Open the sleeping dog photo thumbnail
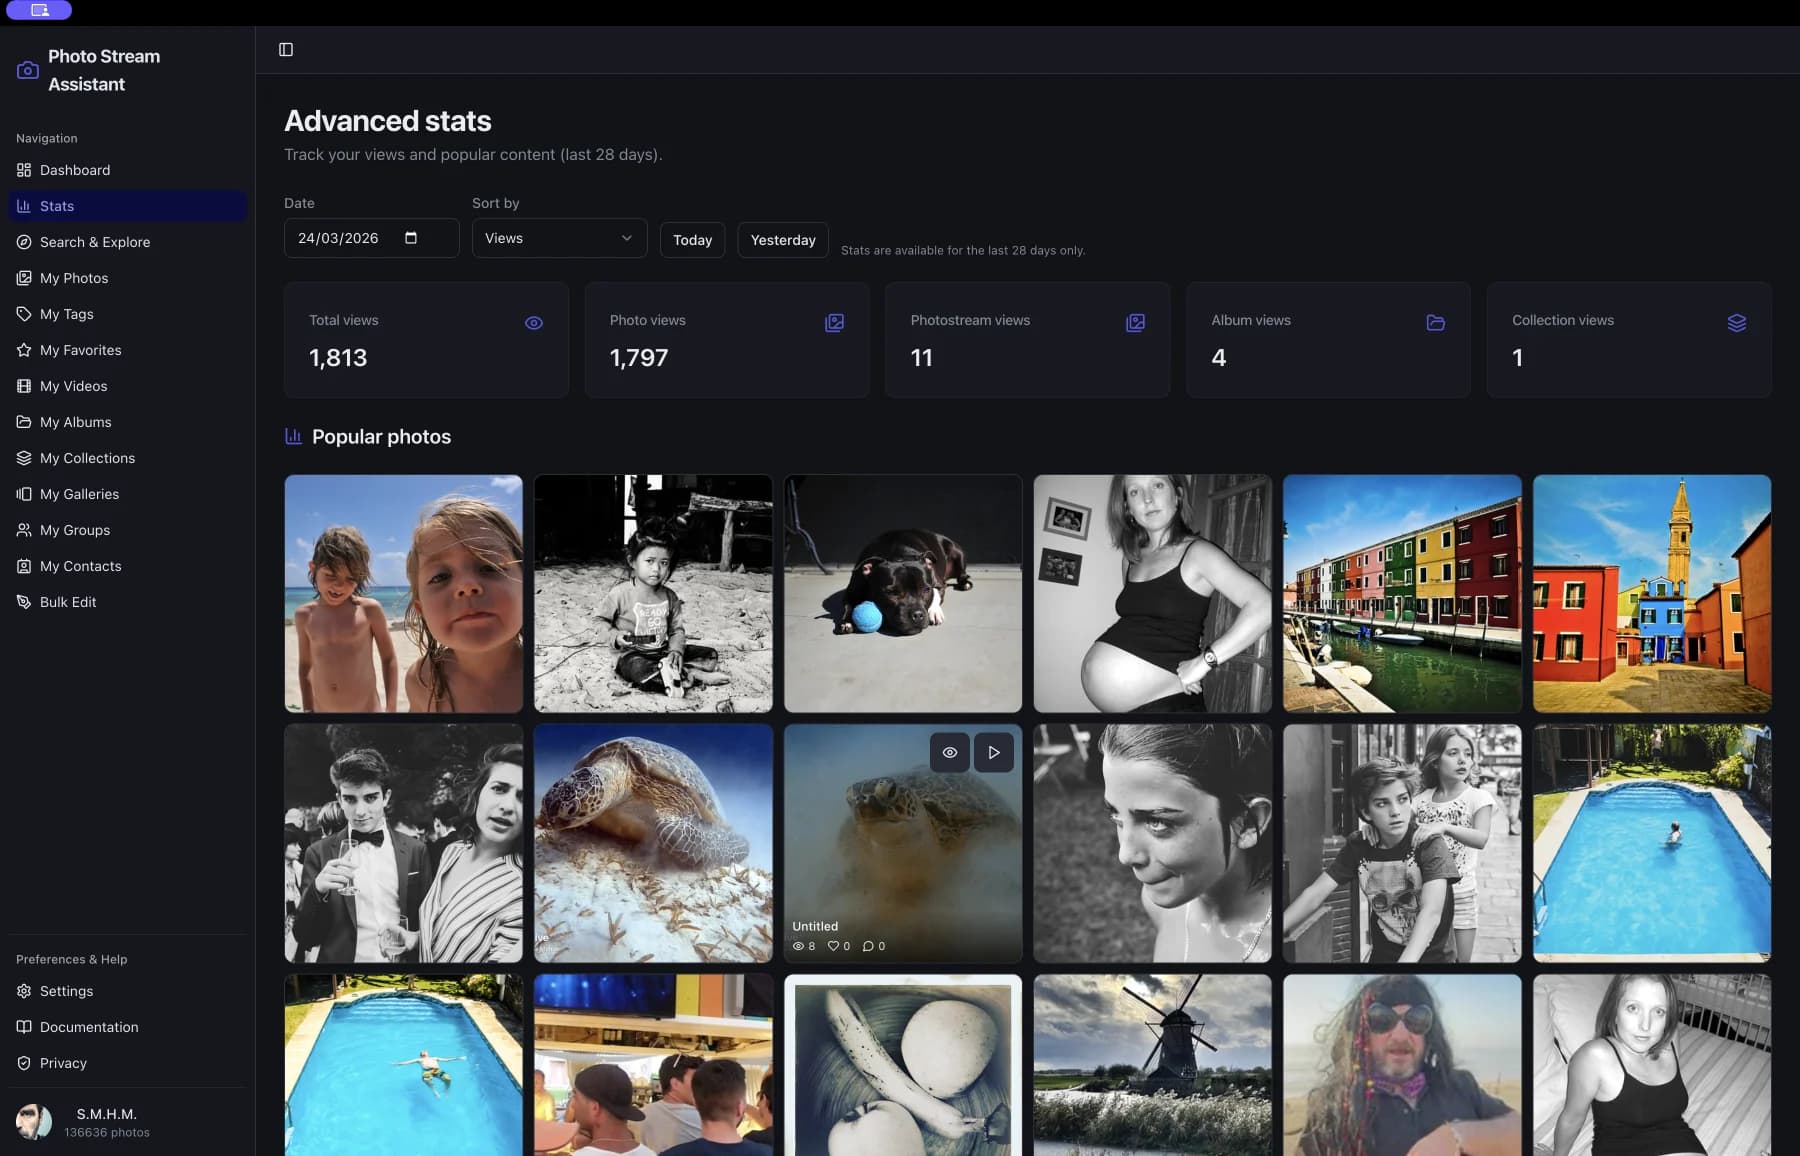This screenshot has height=1156, width=1800. (902, 593)
